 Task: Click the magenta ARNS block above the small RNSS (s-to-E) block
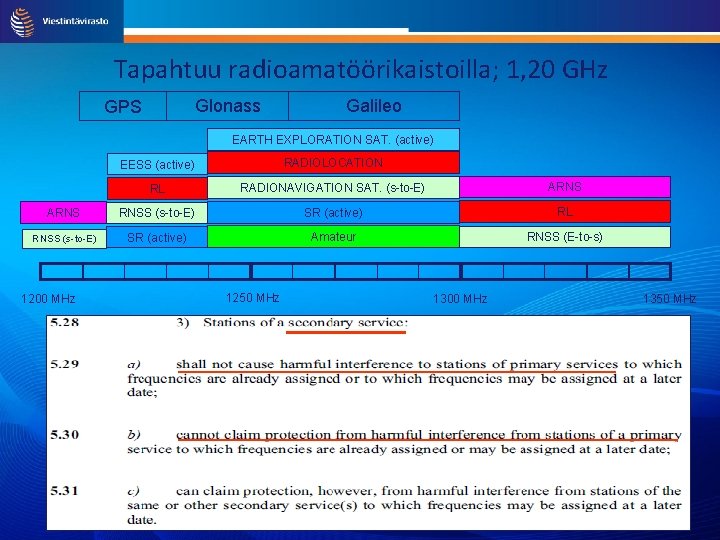[63, 213]
